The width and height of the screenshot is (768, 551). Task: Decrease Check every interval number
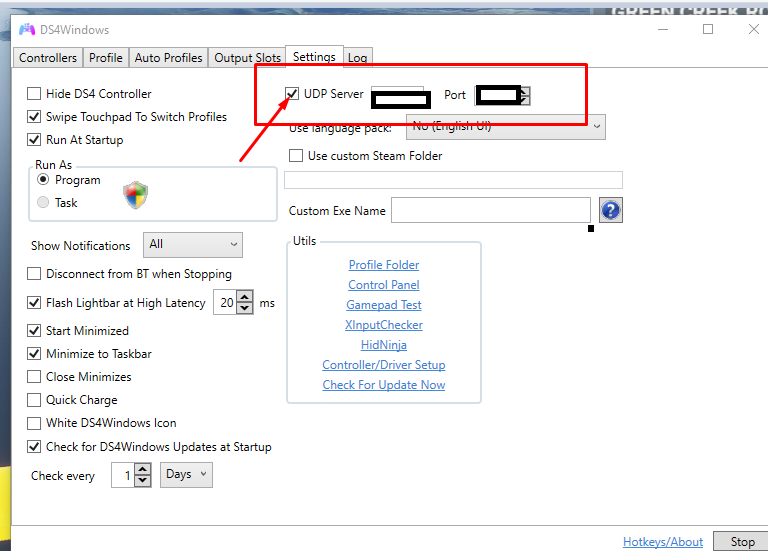coord(143,481)
